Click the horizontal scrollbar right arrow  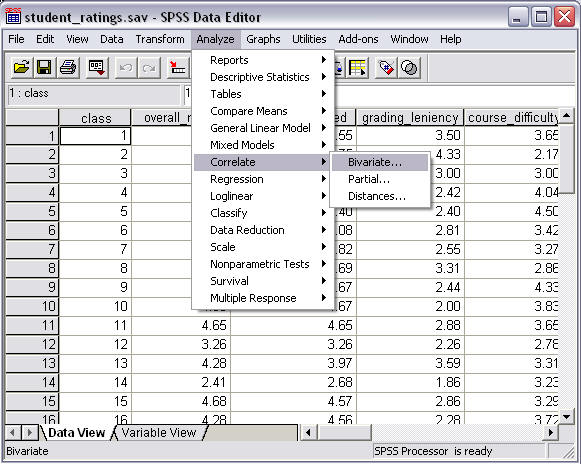pyautogui.click(x=551, y=432)
